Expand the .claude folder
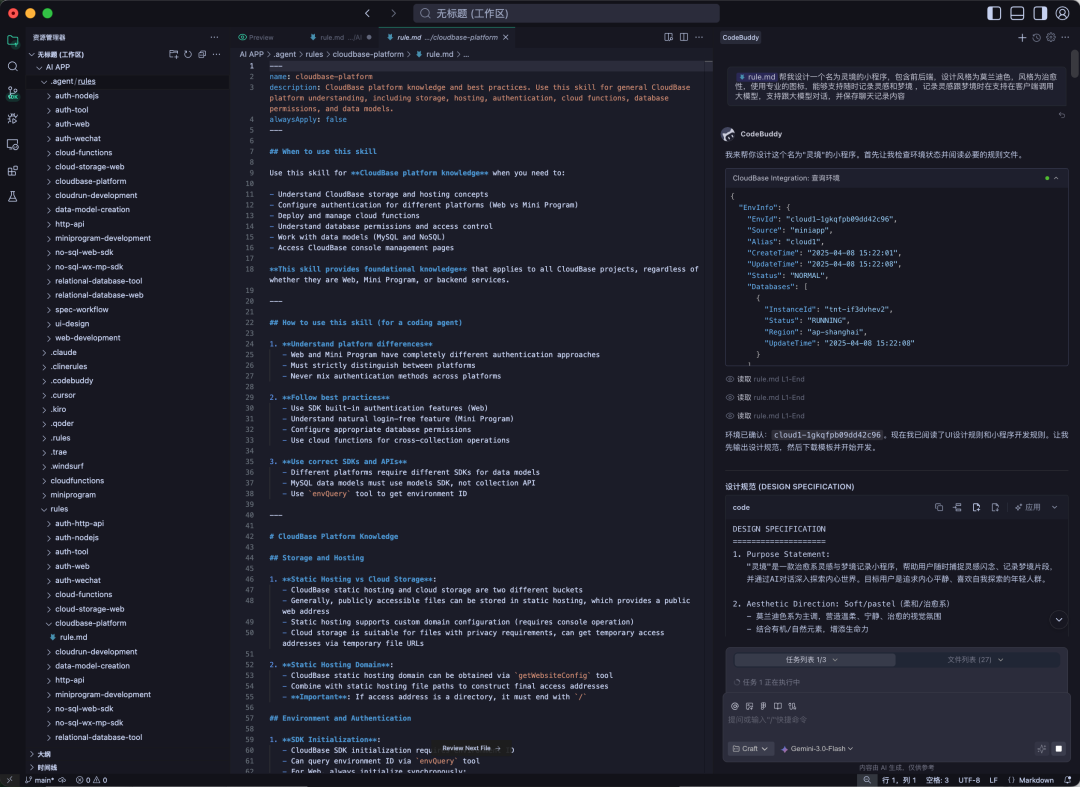This screenshot has height=787, width=1080. tap(44, 353)
